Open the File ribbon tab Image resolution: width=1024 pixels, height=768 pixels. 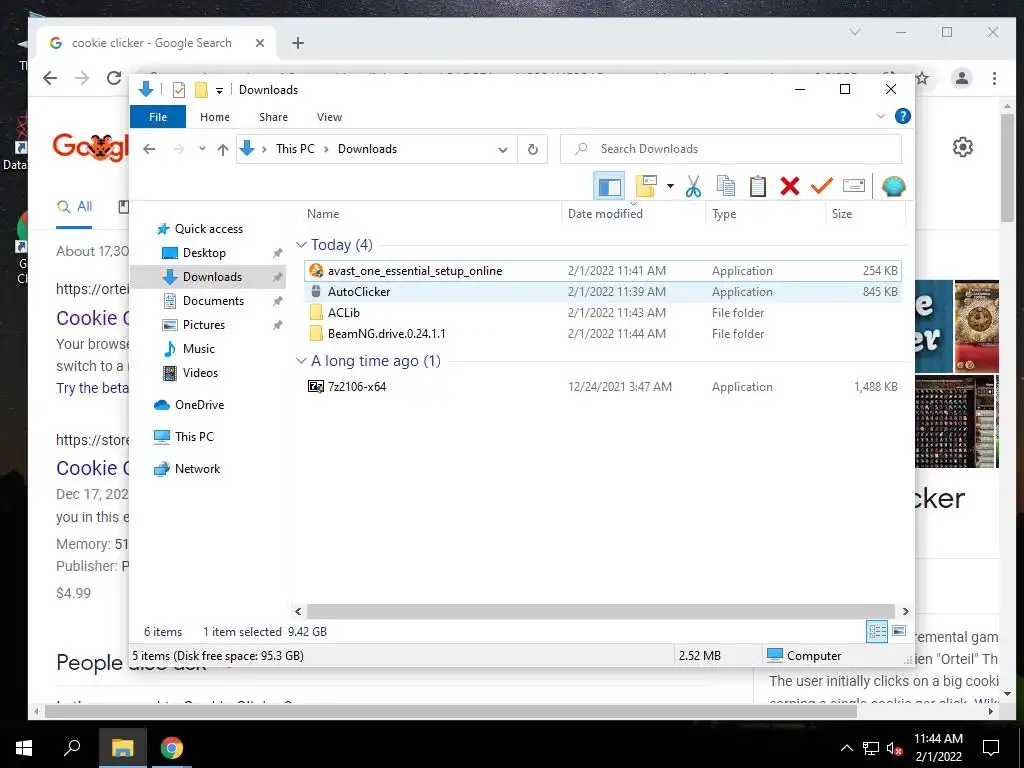[x=158, y=117]
